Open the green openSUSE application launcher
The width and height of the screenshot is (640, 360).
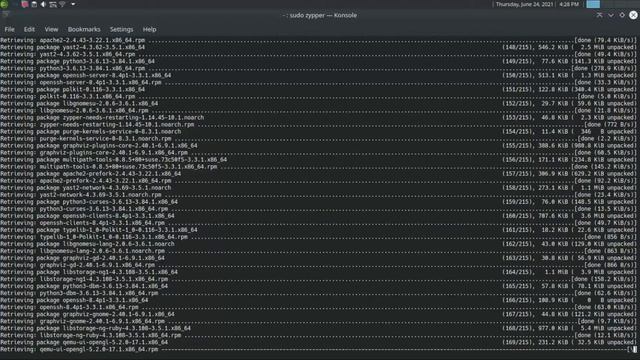(4, 4)
